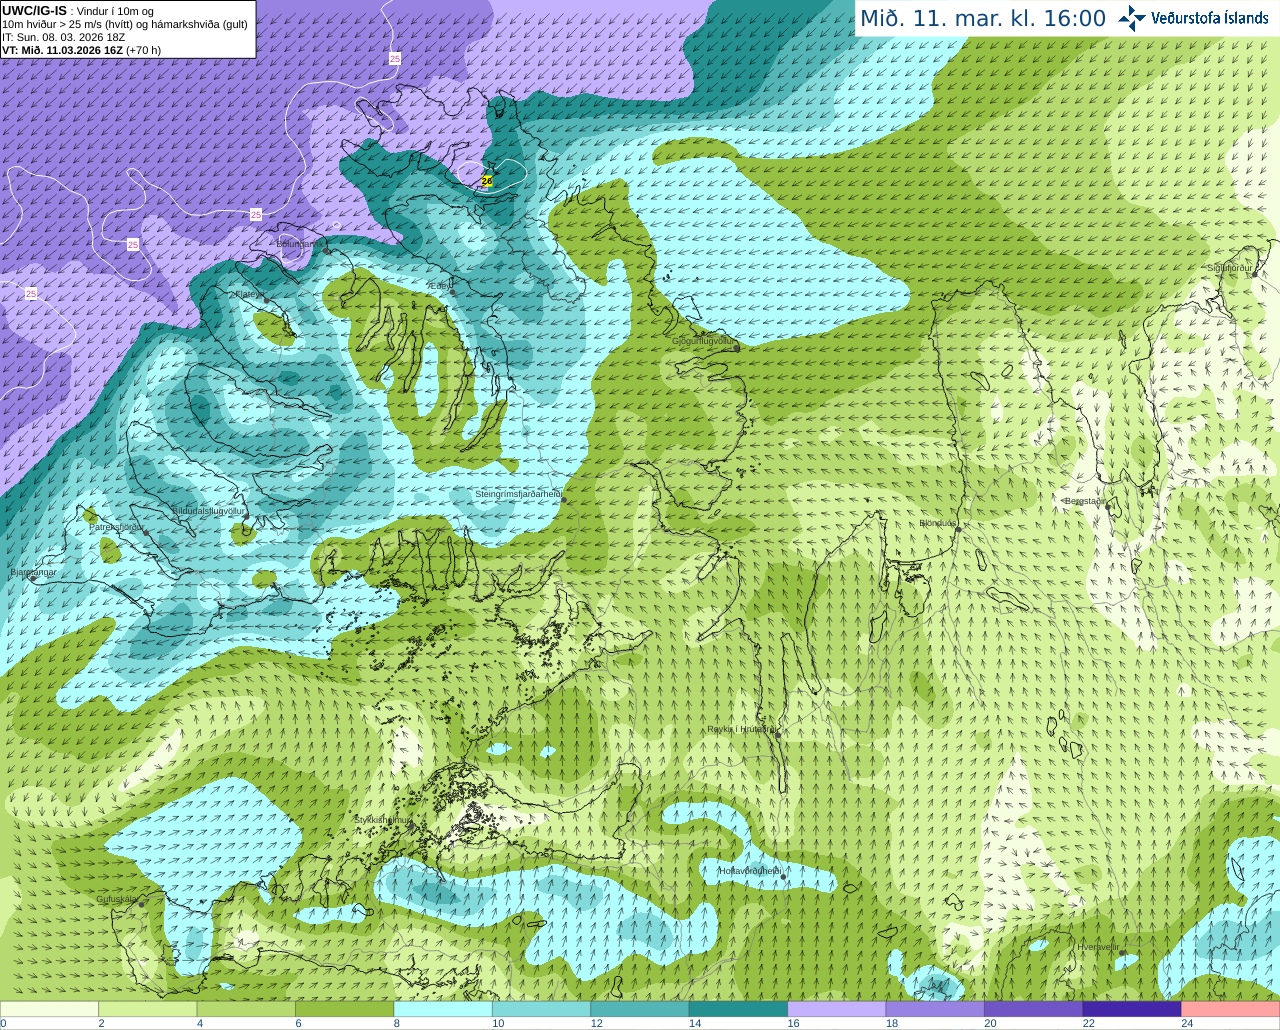Click the 'UWC/IG-IS : Vindur í 10m og' title line

[x=78, y=11]
